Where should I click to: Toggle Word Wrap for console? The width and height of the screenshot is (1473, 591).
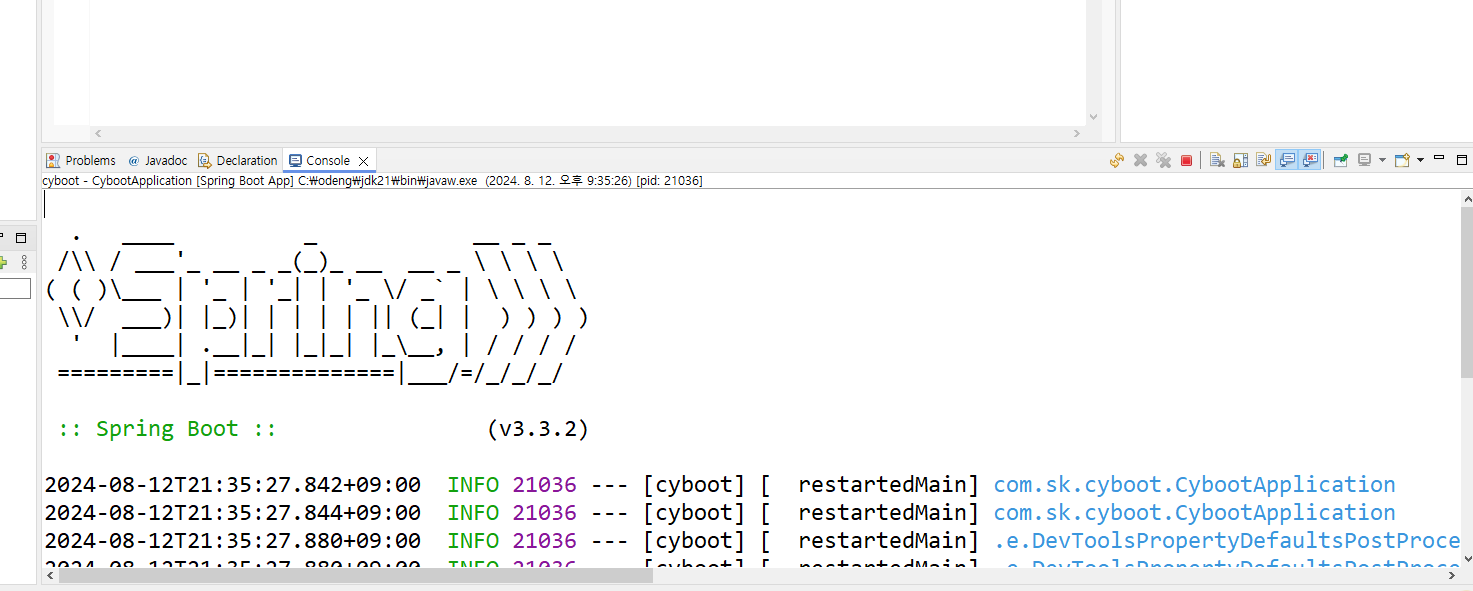[1263, 160]
